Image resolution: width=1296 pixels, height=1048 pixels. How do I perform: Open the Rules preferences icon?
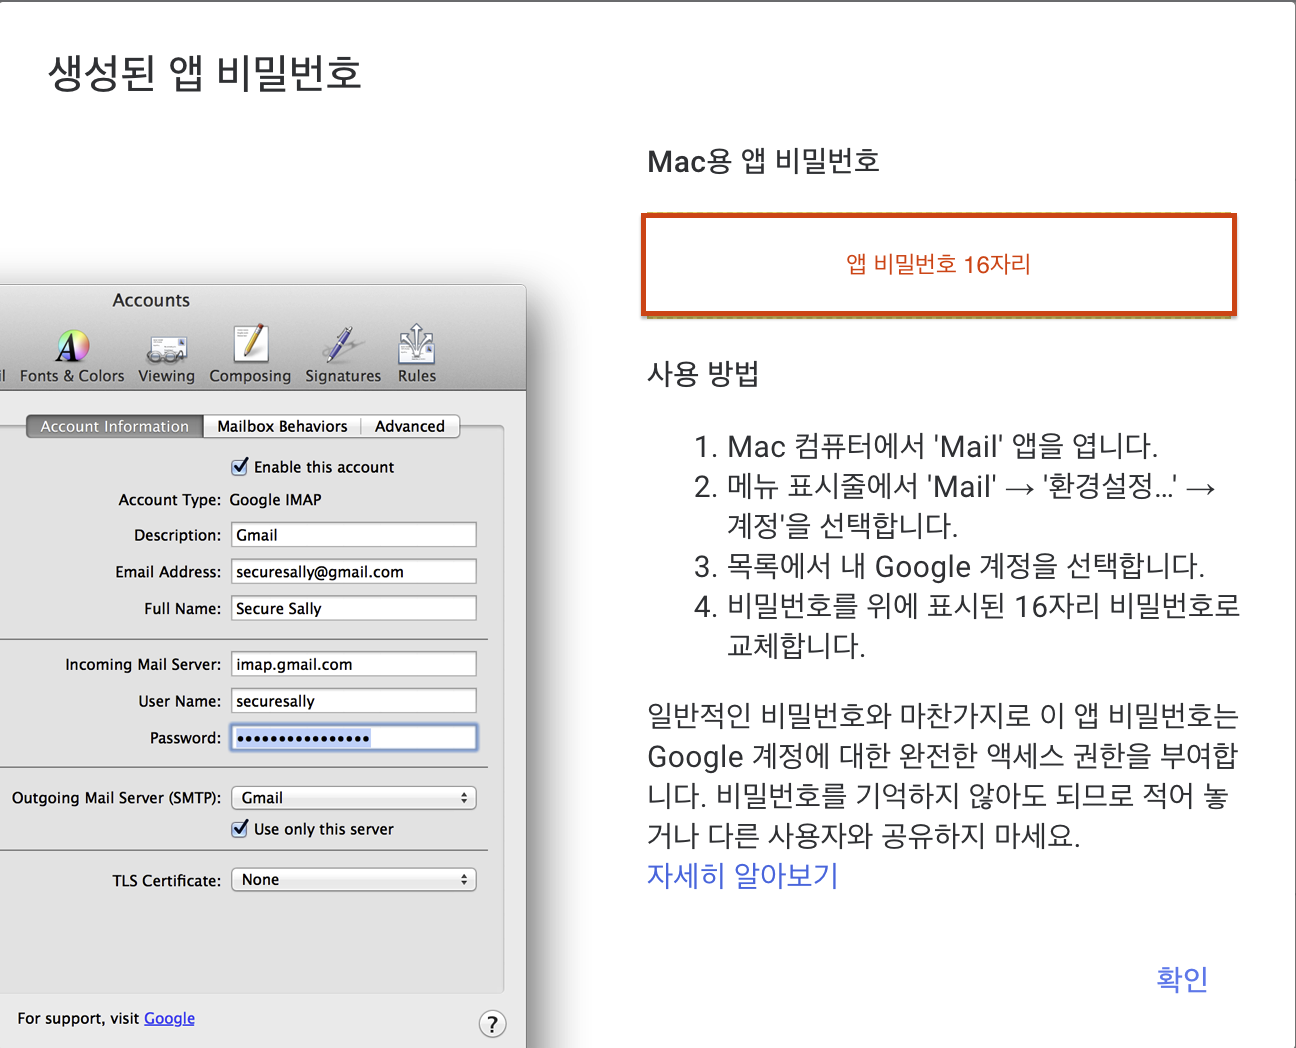(x=417, y=354)
